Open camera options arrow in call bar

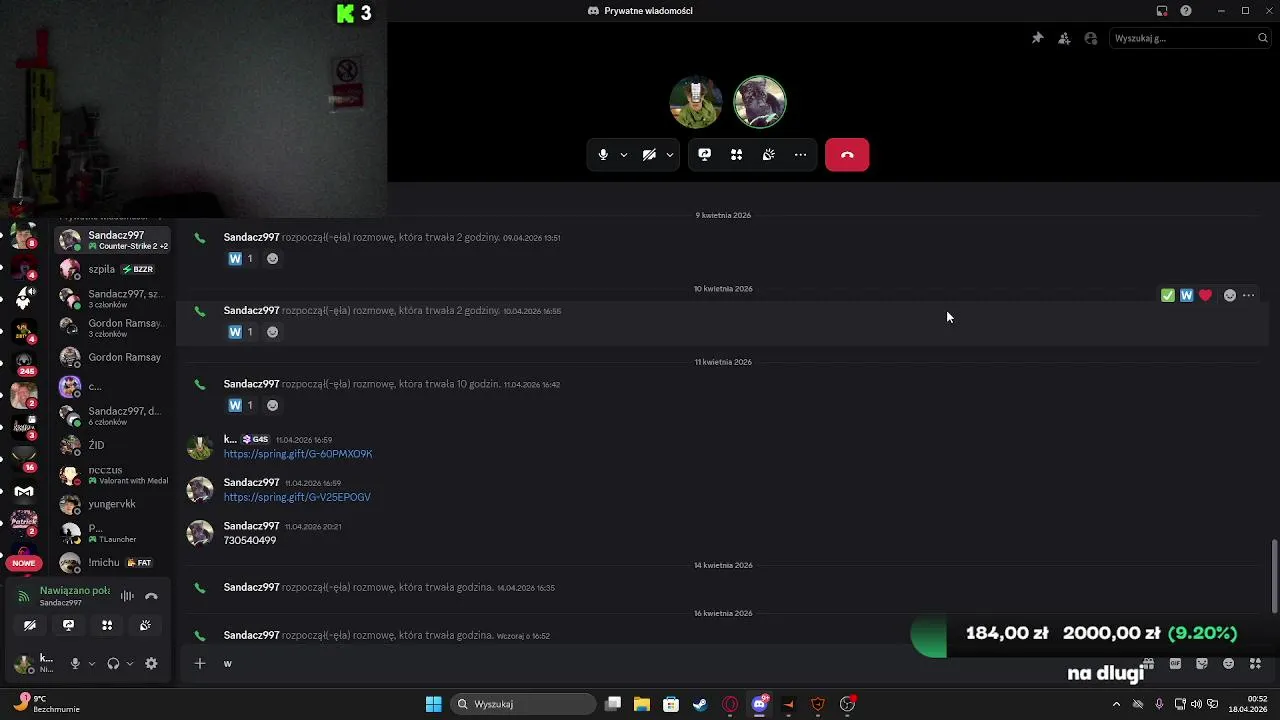(670, 155)
